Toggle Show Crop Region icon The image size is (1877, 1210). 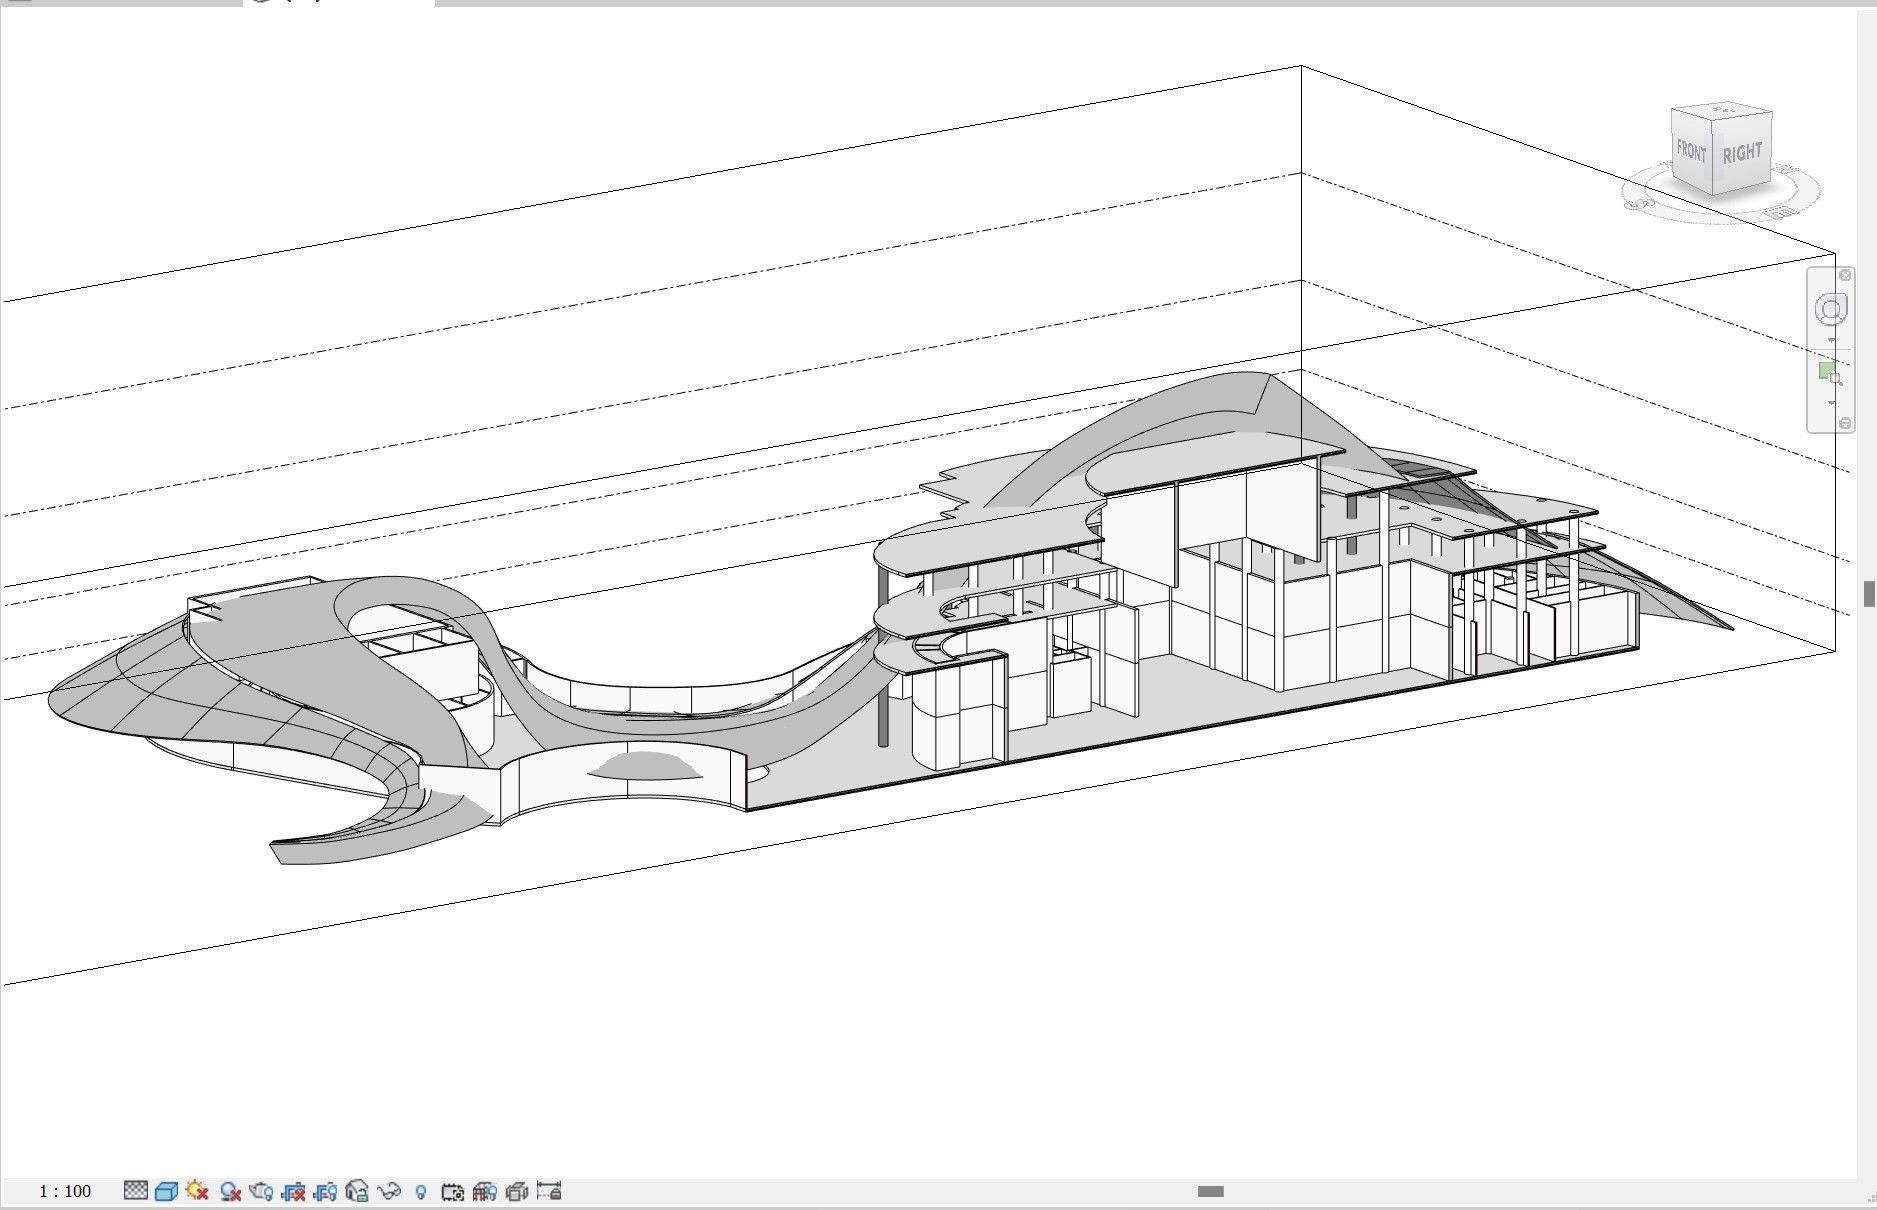(325, 1191)
